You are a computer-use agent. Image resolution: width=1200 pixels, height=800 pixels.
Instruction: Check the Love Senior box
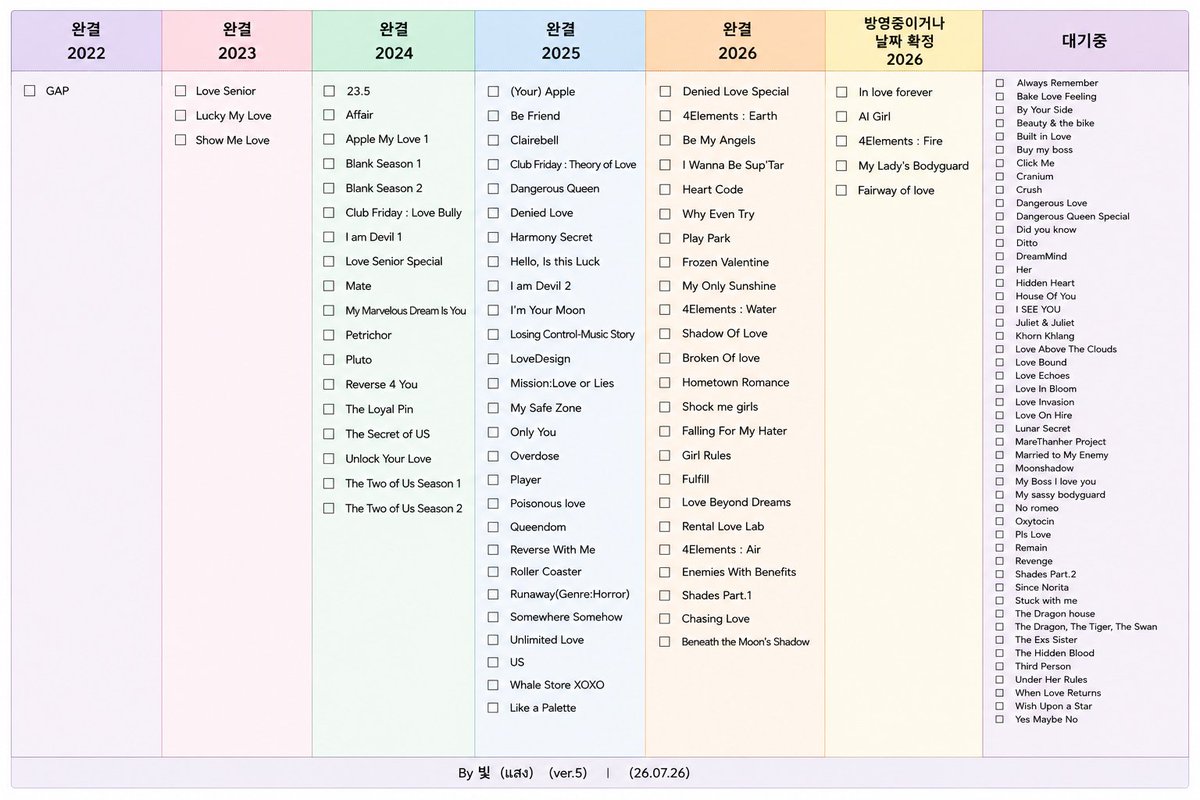pos(180,91)
